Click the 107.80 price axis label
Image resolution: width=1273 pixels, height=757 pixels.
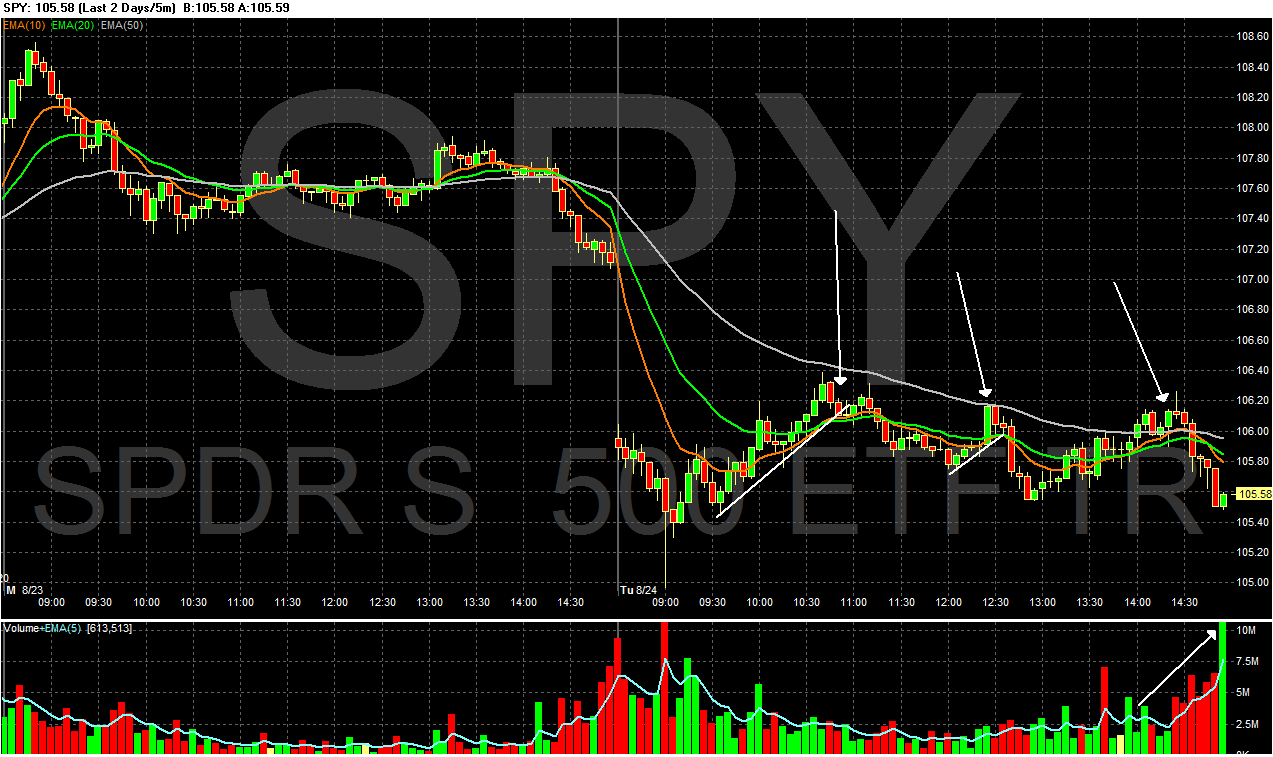(x=1254, y=158)
